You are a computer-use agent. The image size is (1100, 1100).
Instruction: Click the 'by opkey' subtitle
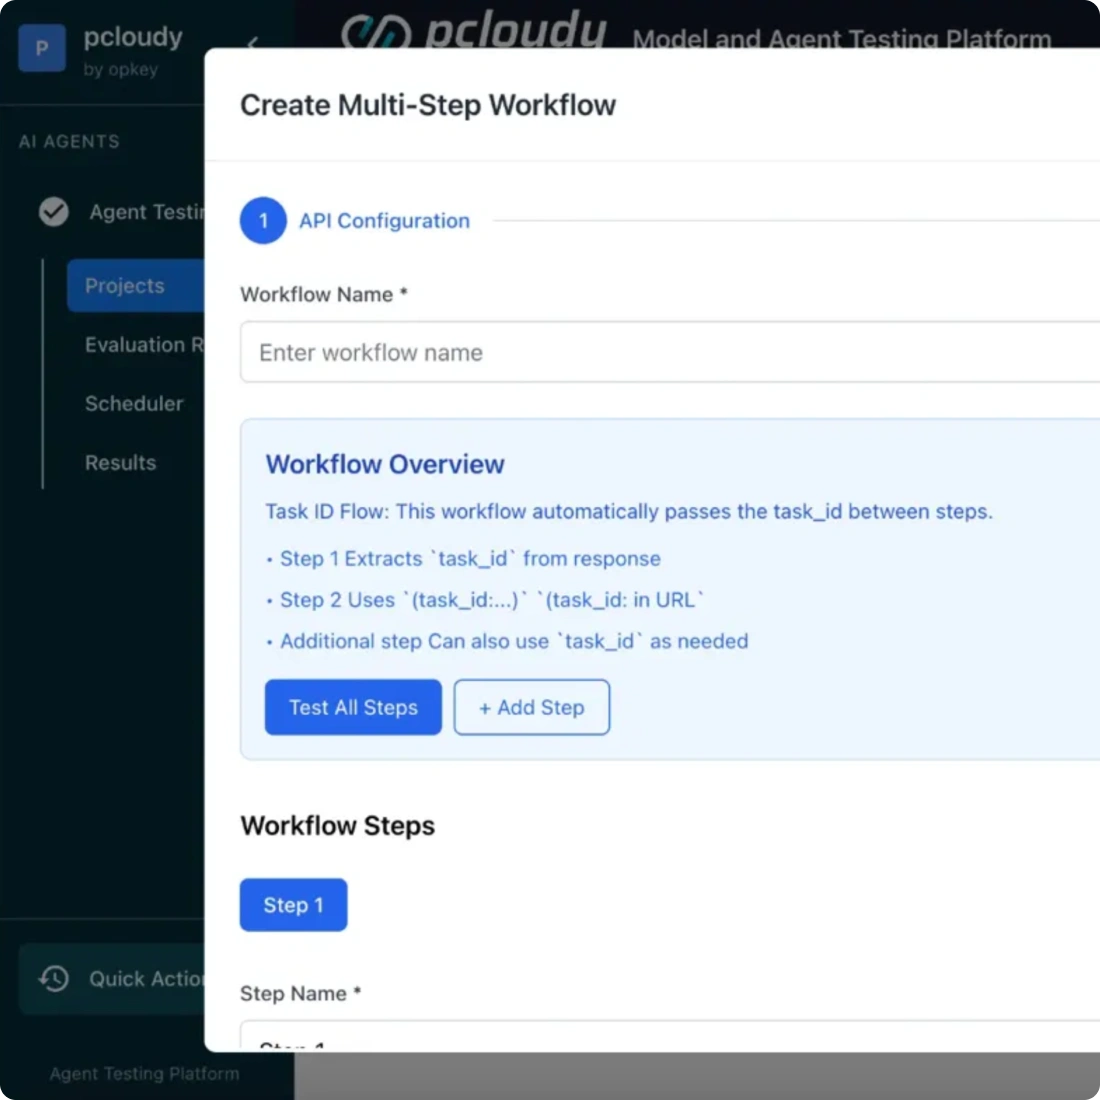(120, 69)
